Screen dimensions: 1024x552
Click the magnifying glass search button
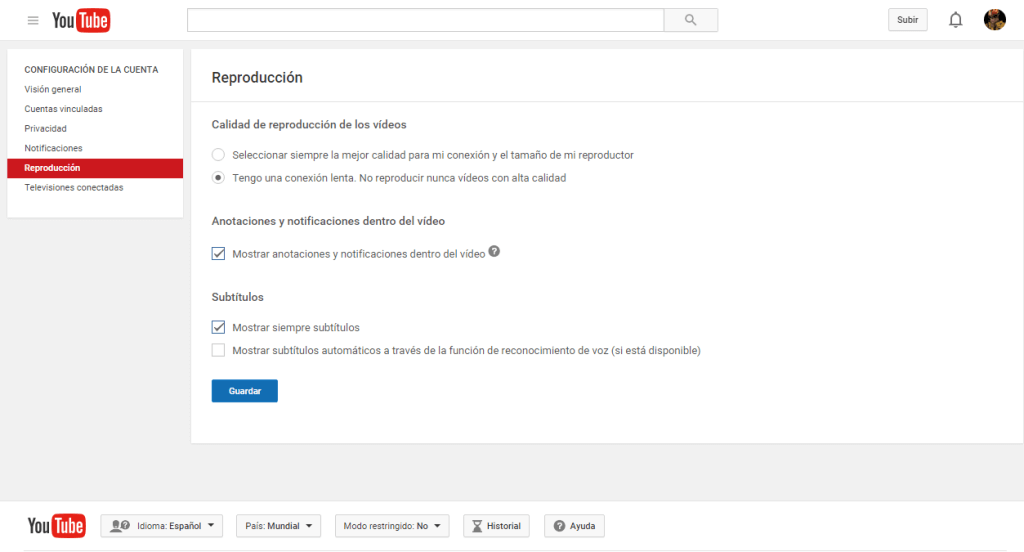click(x=690, y=20)
